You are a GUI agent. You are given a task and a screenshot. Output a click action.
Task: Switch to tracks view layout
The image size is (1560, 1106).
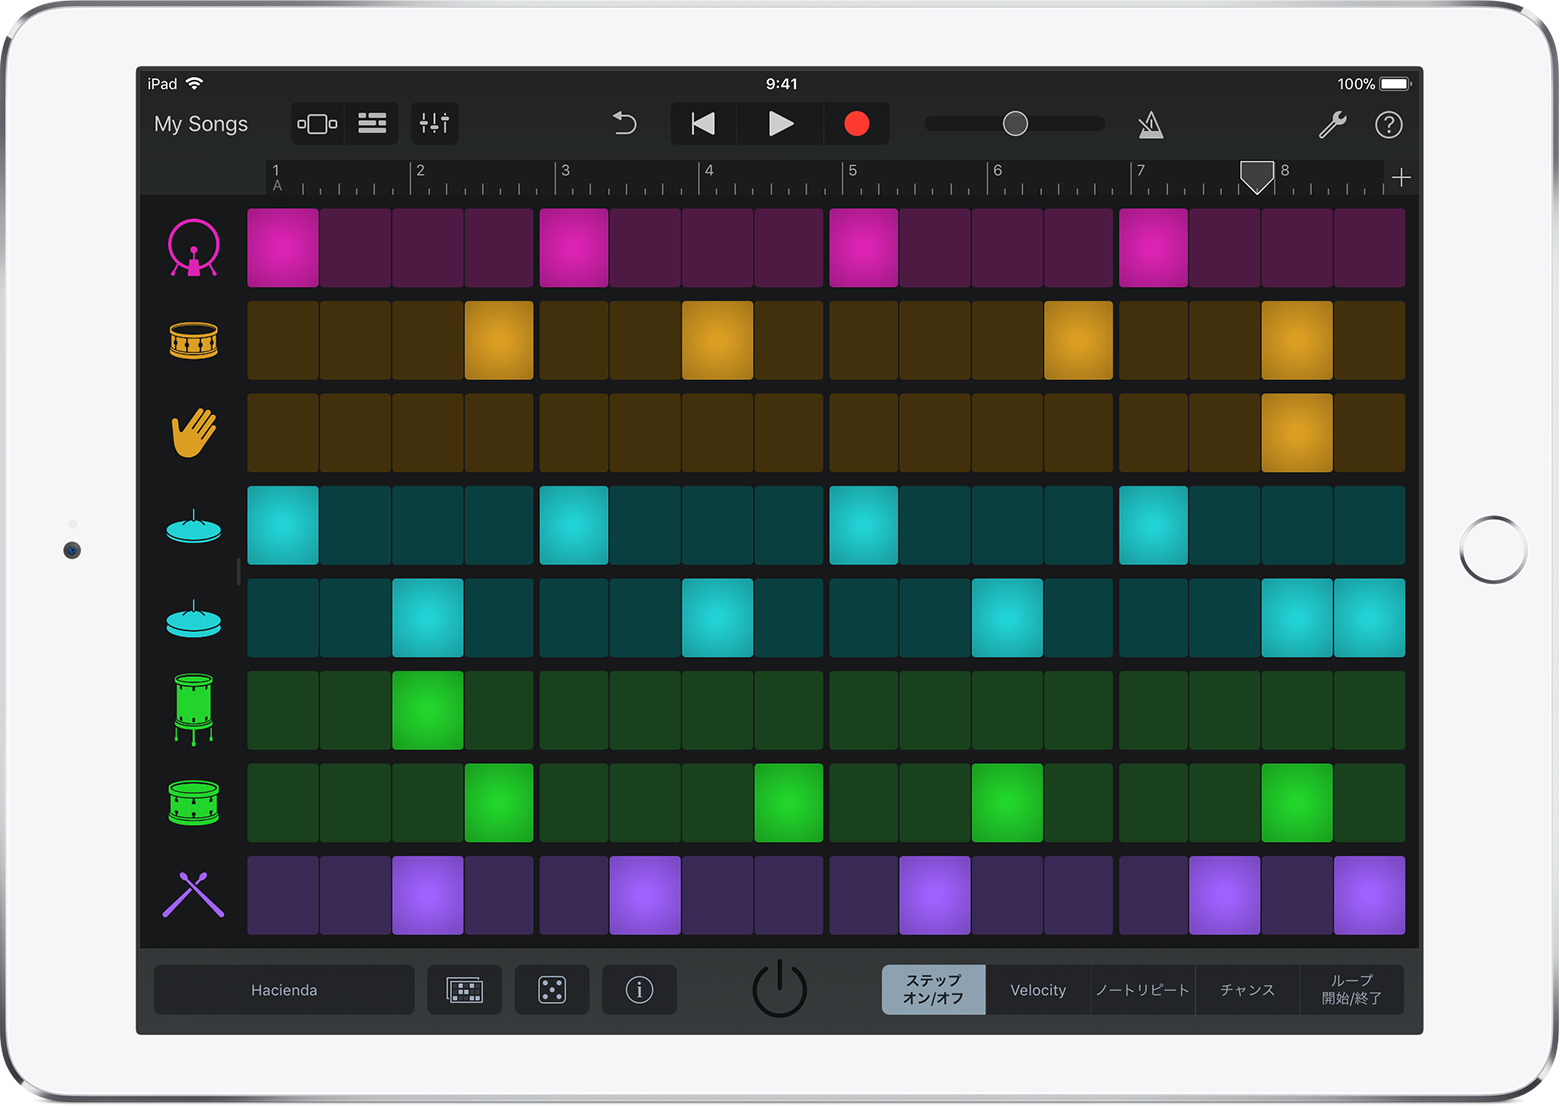pos(372,123)
